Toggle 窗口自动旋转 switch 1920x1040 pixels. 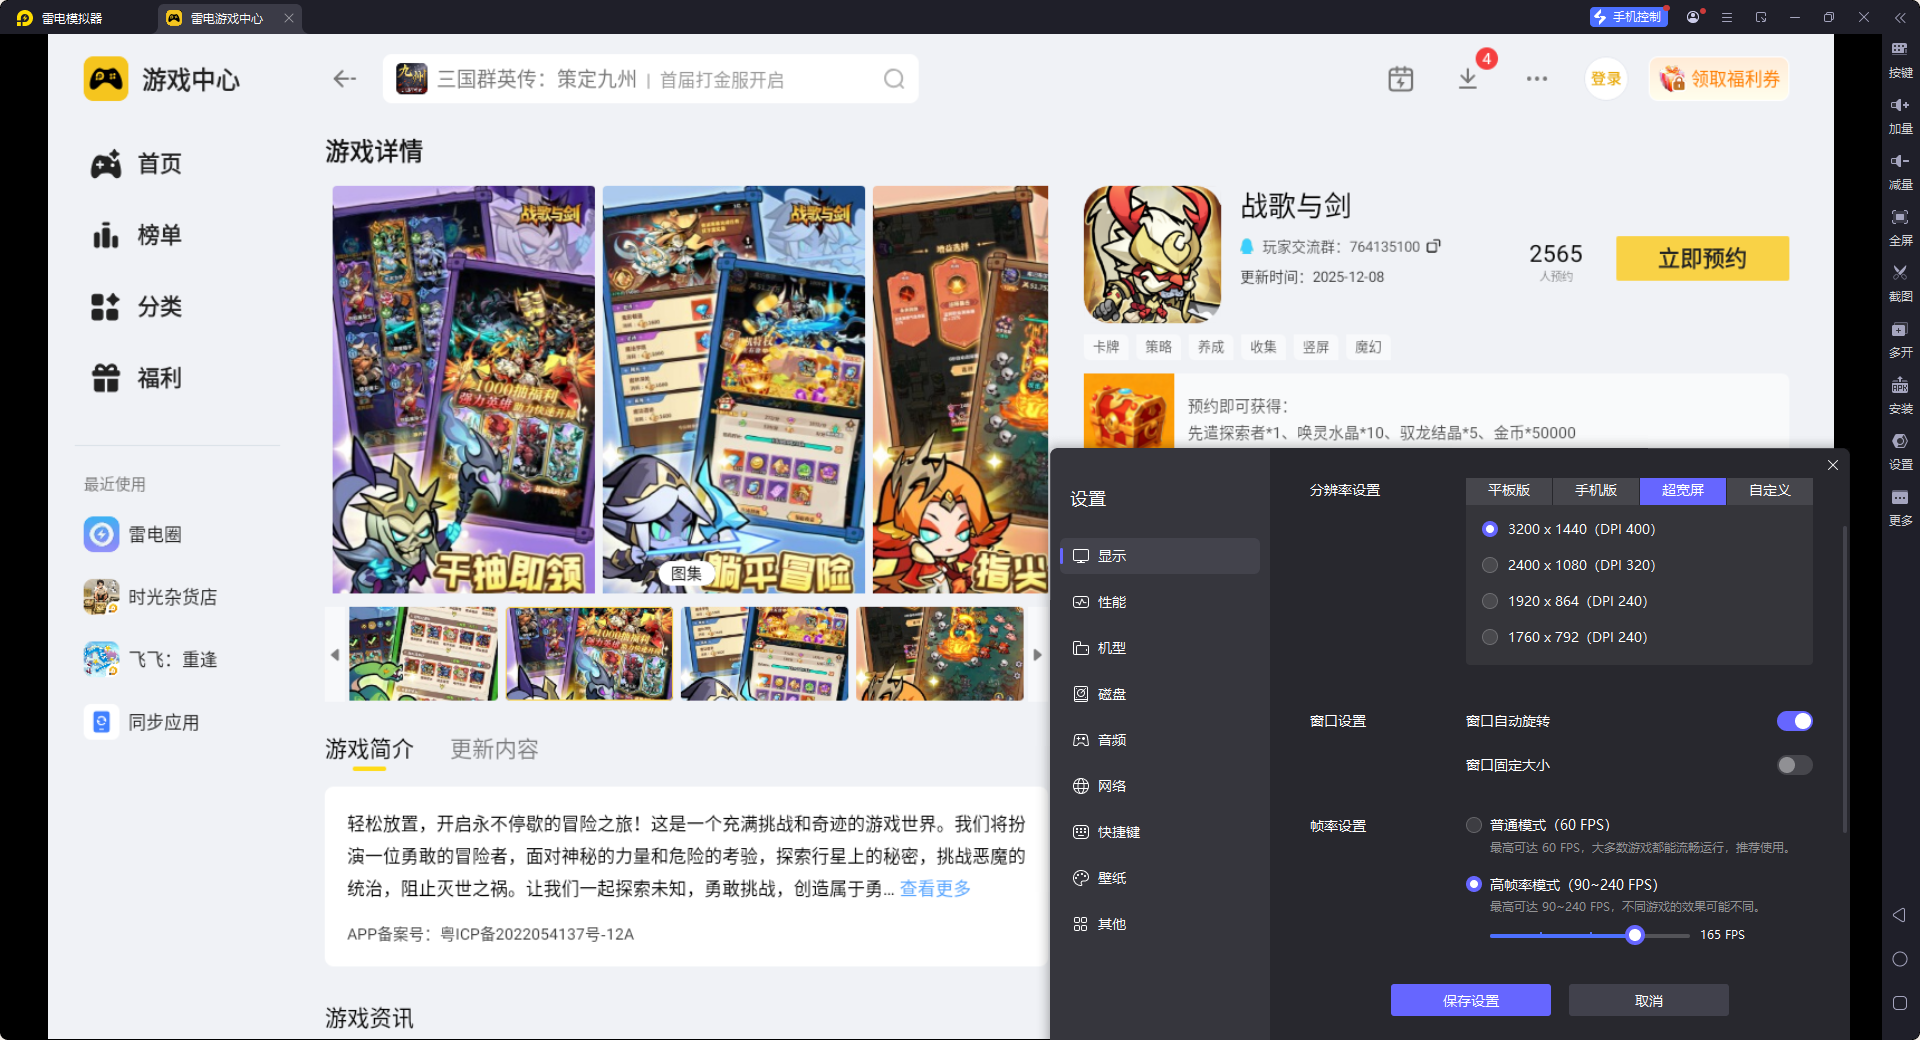[1794, 721]
